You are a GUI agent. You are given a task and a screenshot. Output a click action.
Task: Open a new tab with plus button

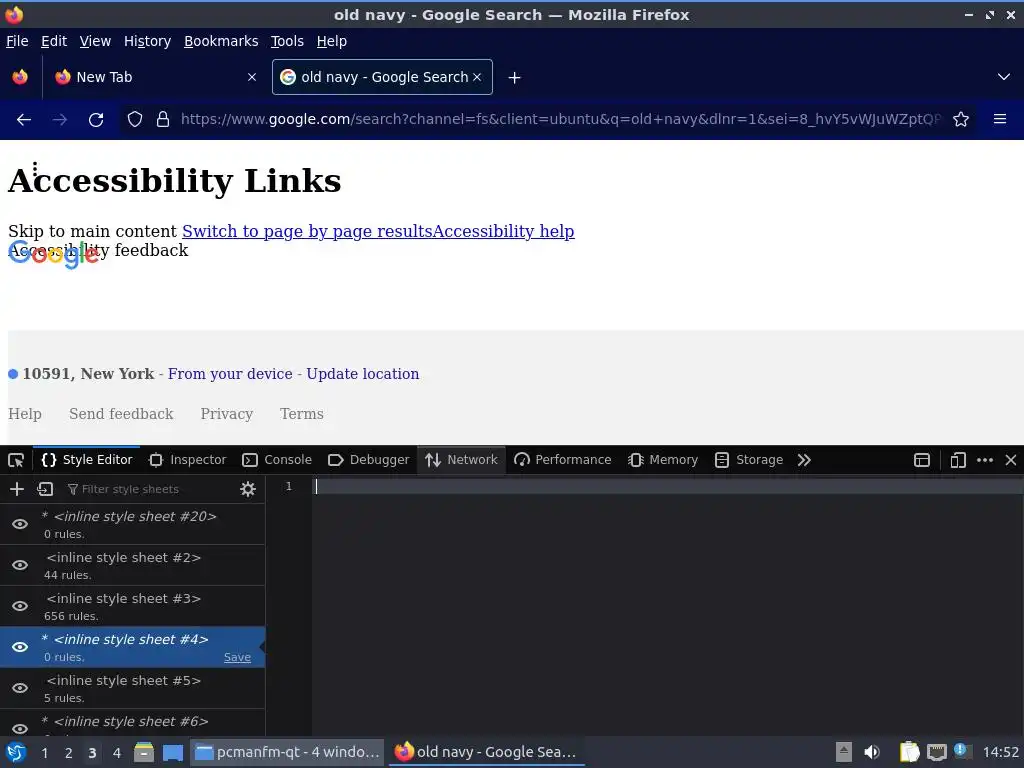(515, 78)
